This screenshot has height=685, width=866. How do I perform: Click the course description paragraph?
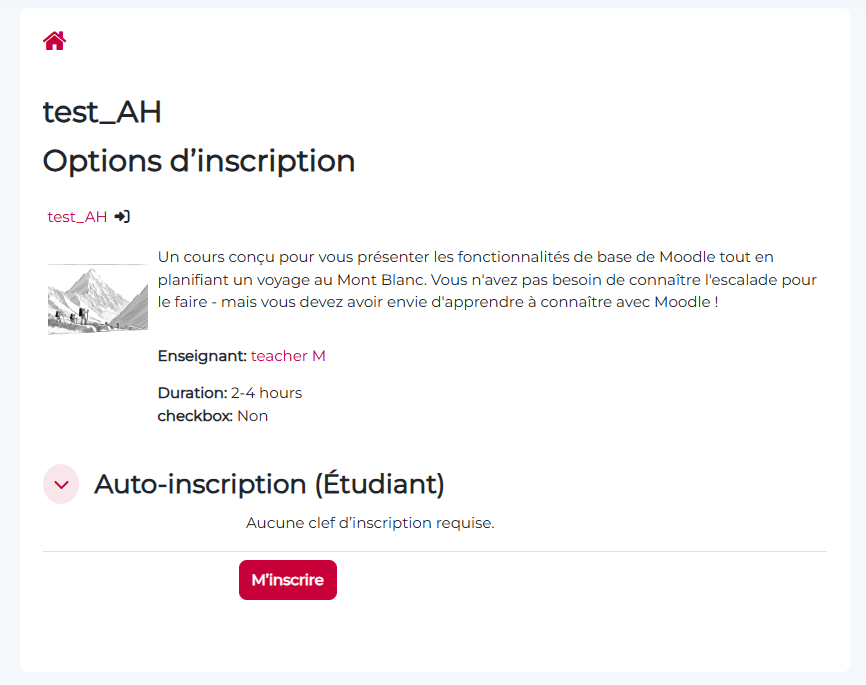pyautogui.click(x=487, y=279)
